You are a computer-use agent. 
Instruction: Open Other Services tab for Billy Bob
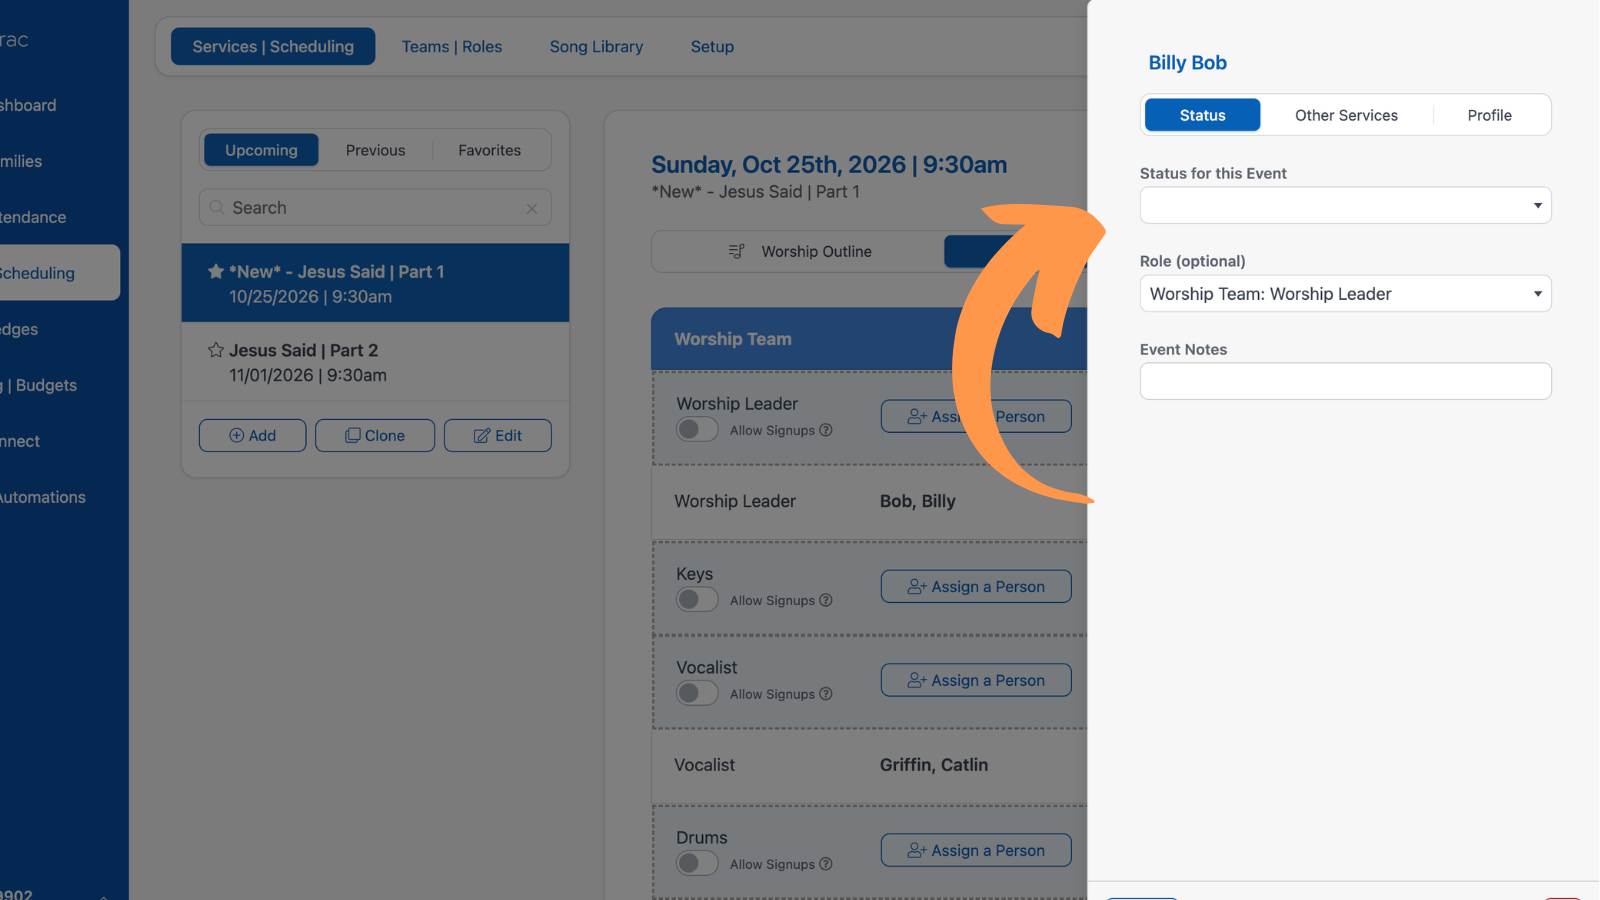1346,115
